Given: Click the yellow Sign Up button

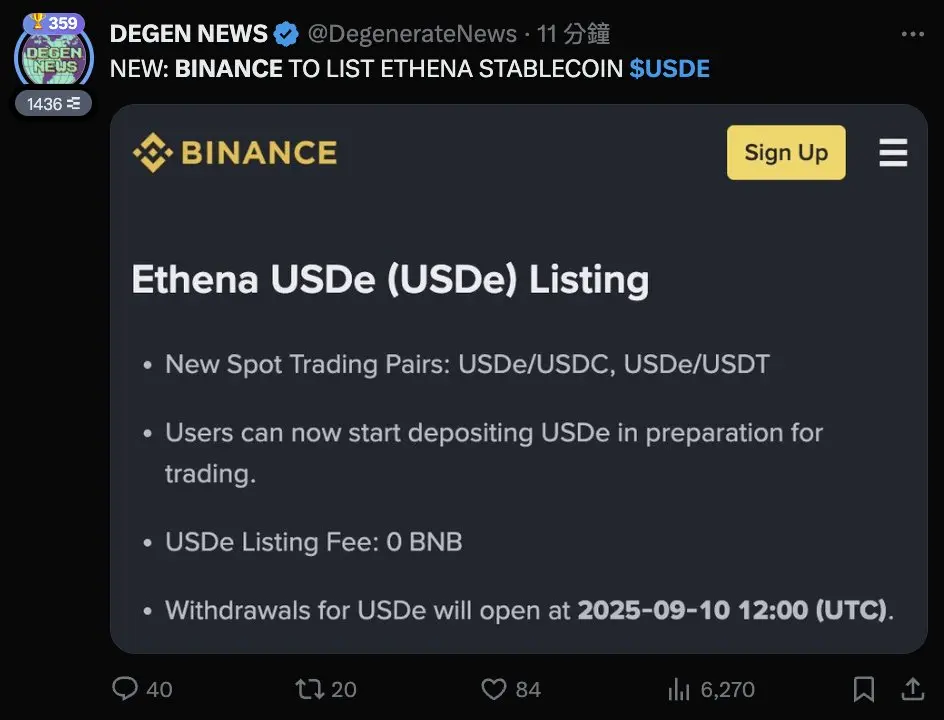Looking at the screenshot, I should 786,152.
